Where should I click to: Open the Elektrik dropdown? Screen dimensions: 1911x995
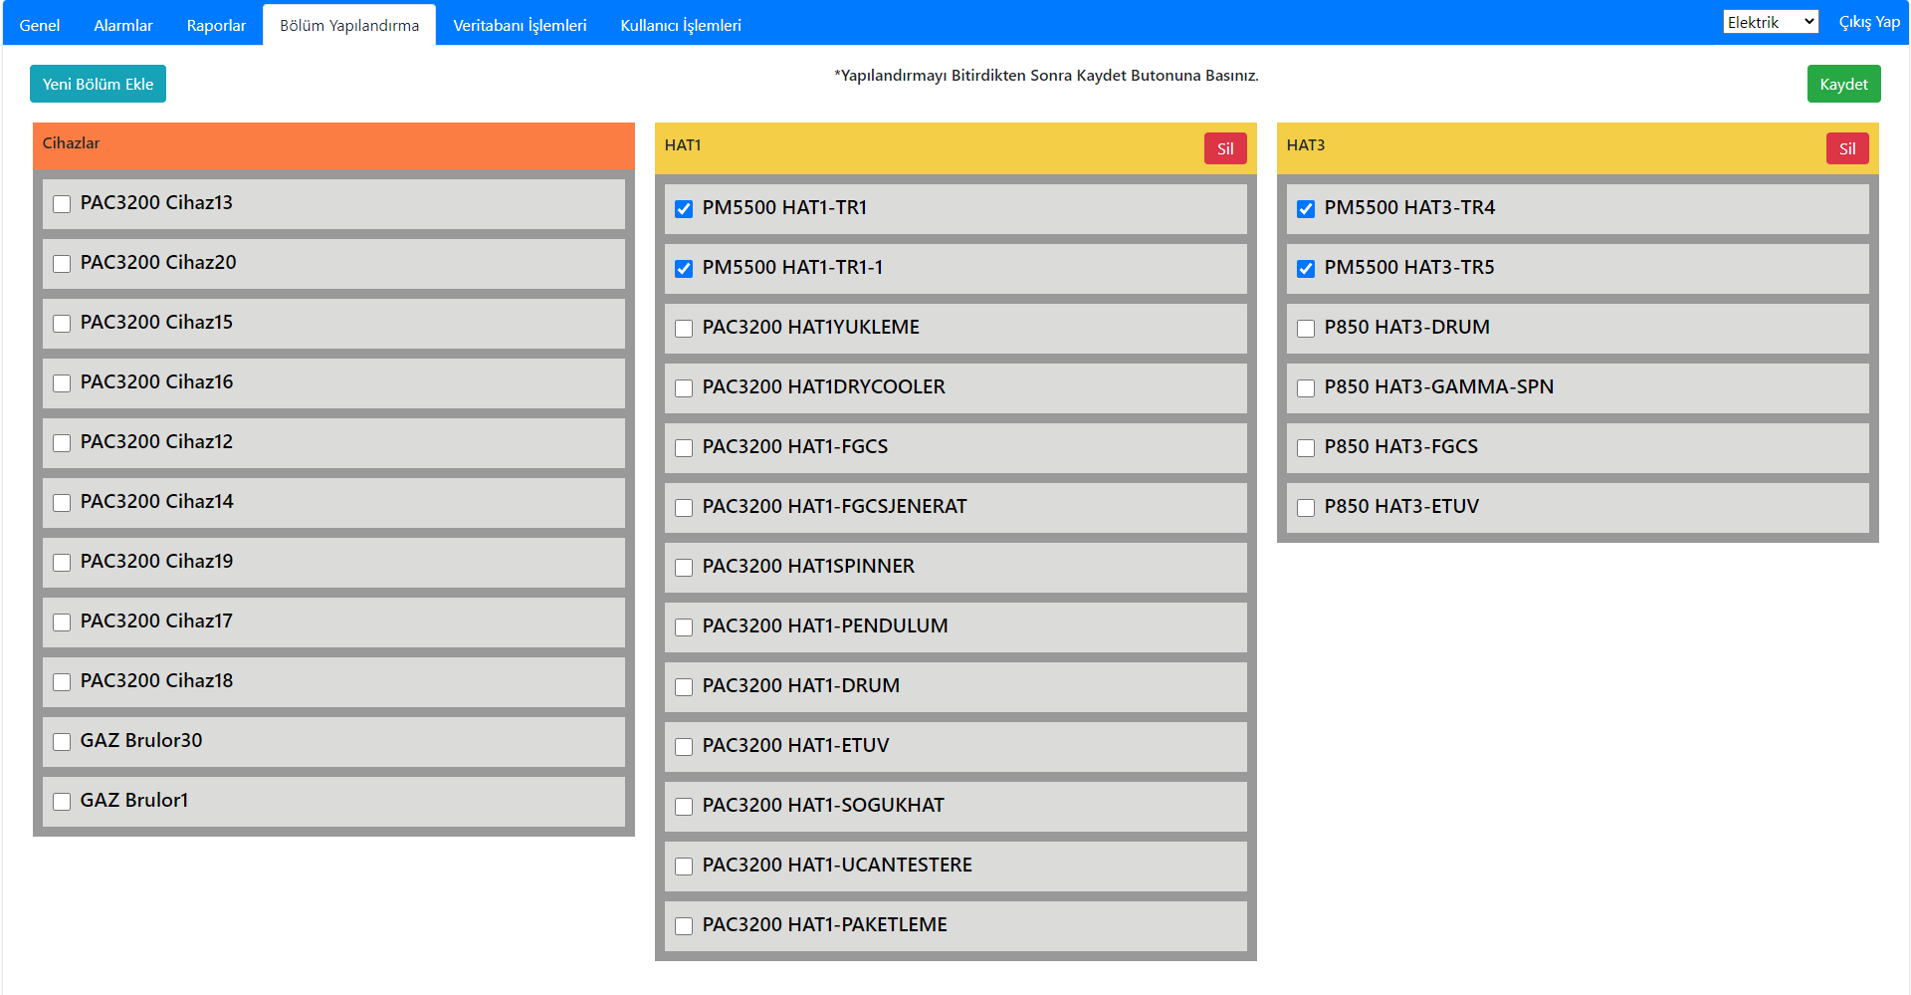[1770, 22]
